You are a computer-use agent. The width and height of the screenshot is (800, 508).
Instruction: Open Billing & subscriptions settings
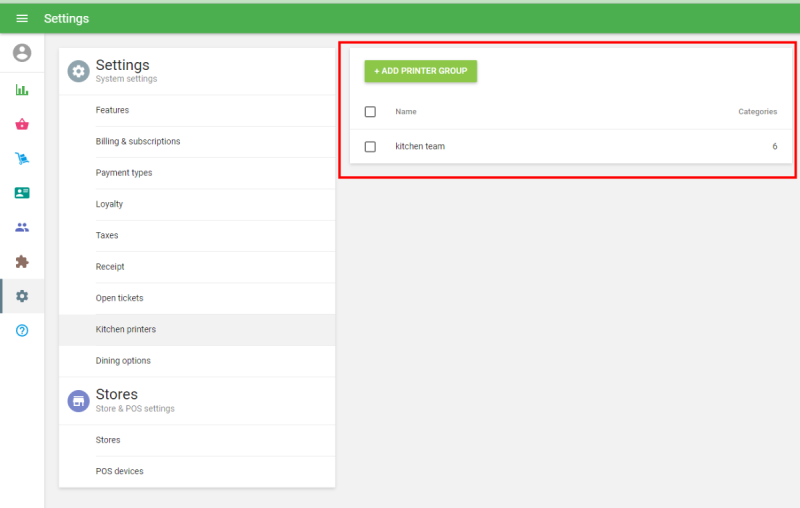138,142
